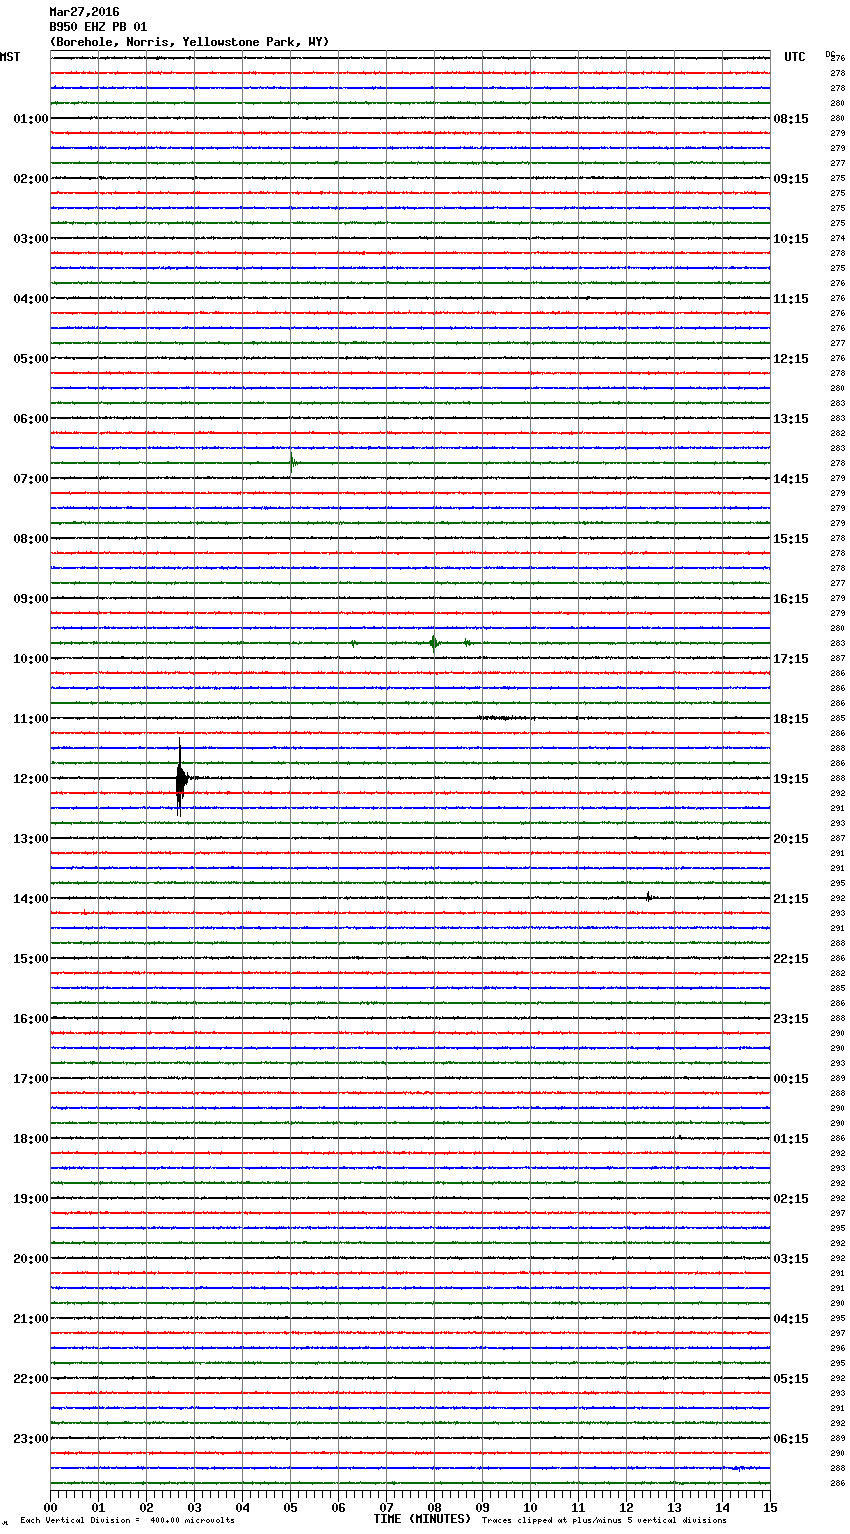Pick the 05:00 MST time label
The width and height of the screenshot is (850, 1534).
[30, 359]
